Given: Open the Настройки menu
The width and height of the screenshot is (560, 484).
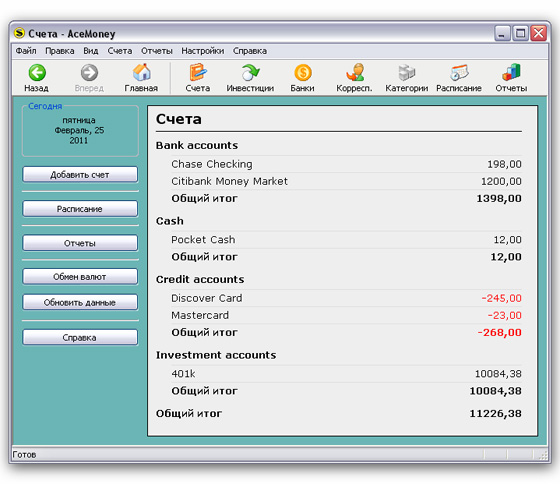Looking at the screenshot, I should tap(202, 51).
